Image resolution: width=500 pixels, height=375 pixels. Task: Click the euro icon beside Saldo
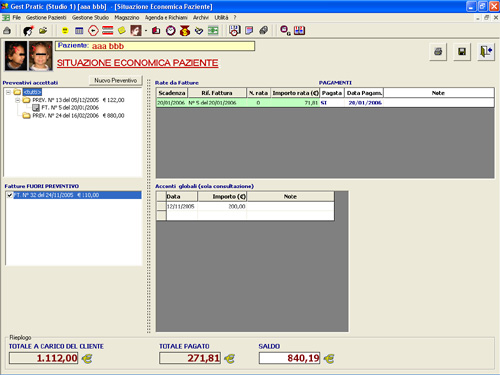point(329,359)
